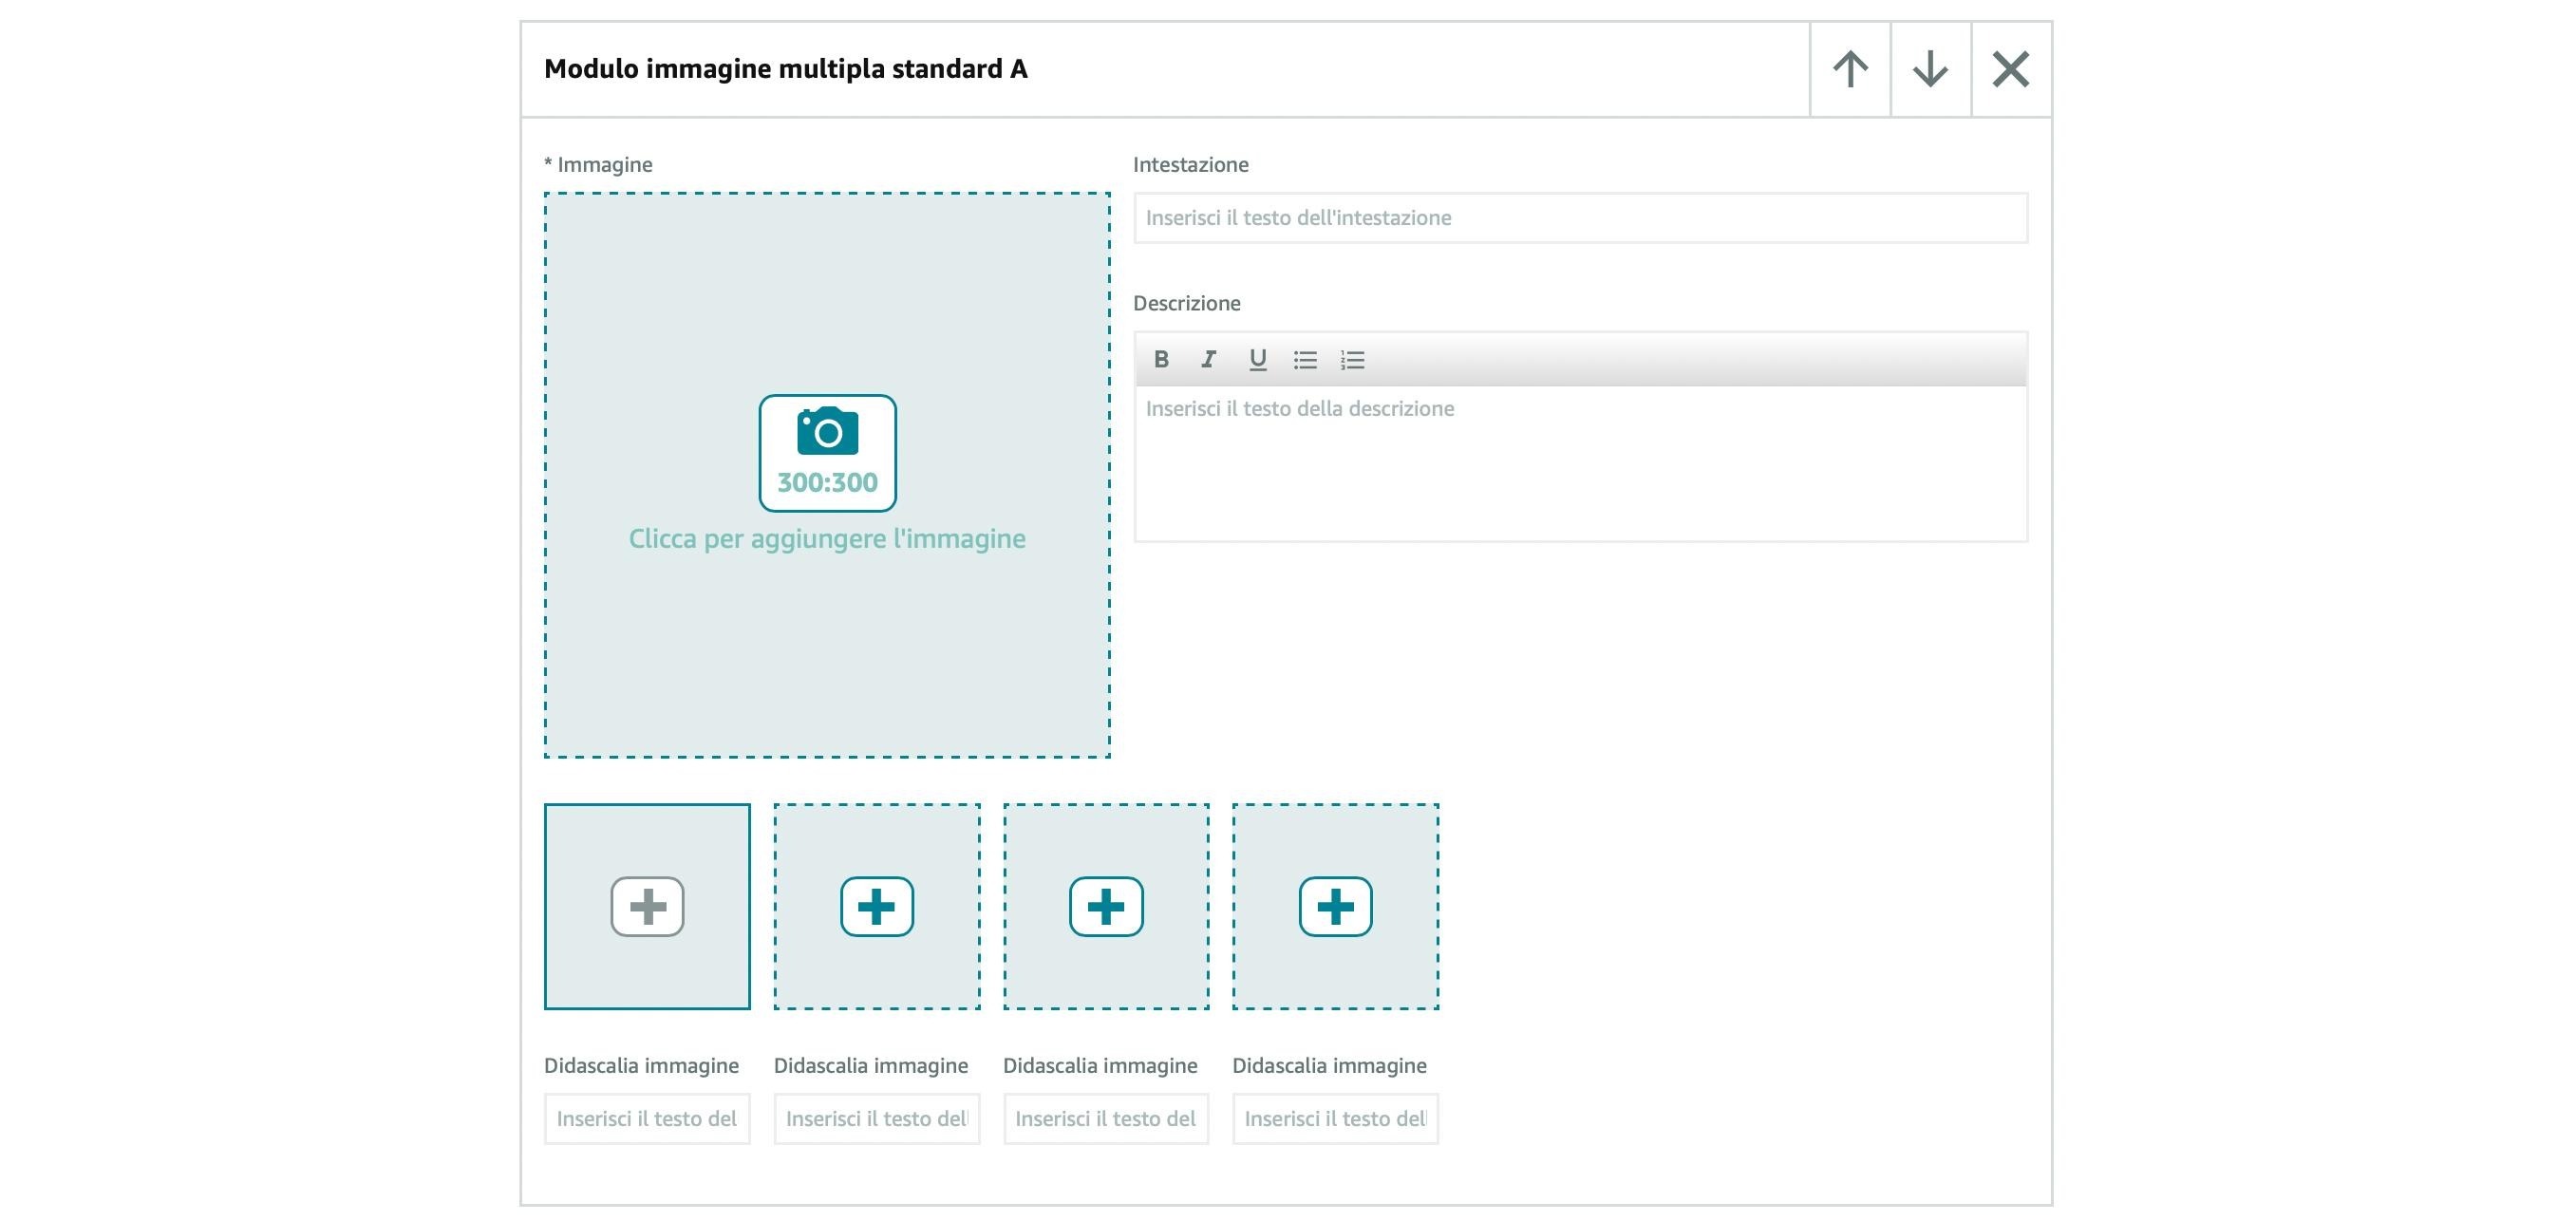Viewport: 2576px width, 1221px height.
Task: Focus the fourth Didascalia immagine field
Action: point(1336,1119)
